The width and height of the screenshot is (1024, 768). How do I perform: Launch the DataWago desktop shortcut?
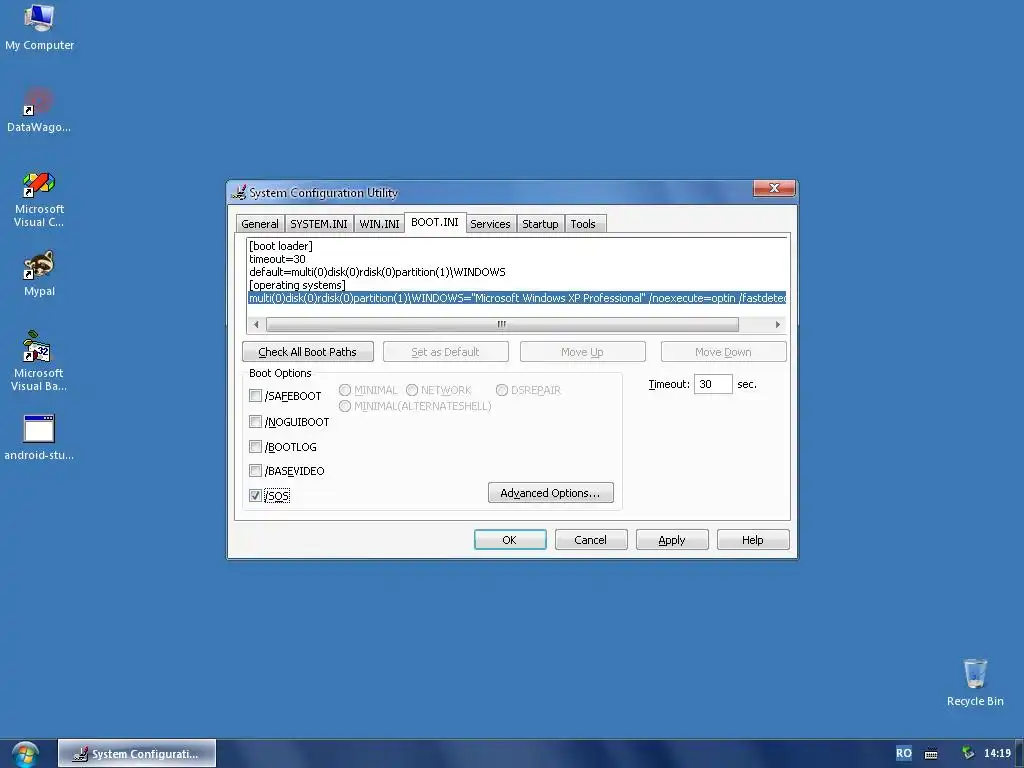(x=39, y=110)
